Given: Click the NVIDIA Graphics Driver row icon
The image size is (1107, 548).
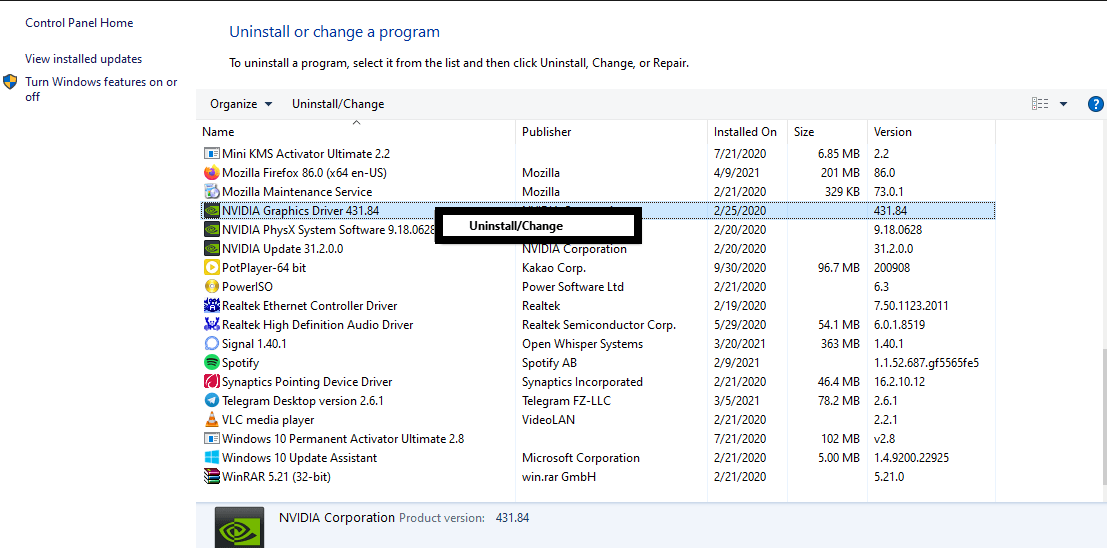Looking at the screenshot, I should point(212,210).
